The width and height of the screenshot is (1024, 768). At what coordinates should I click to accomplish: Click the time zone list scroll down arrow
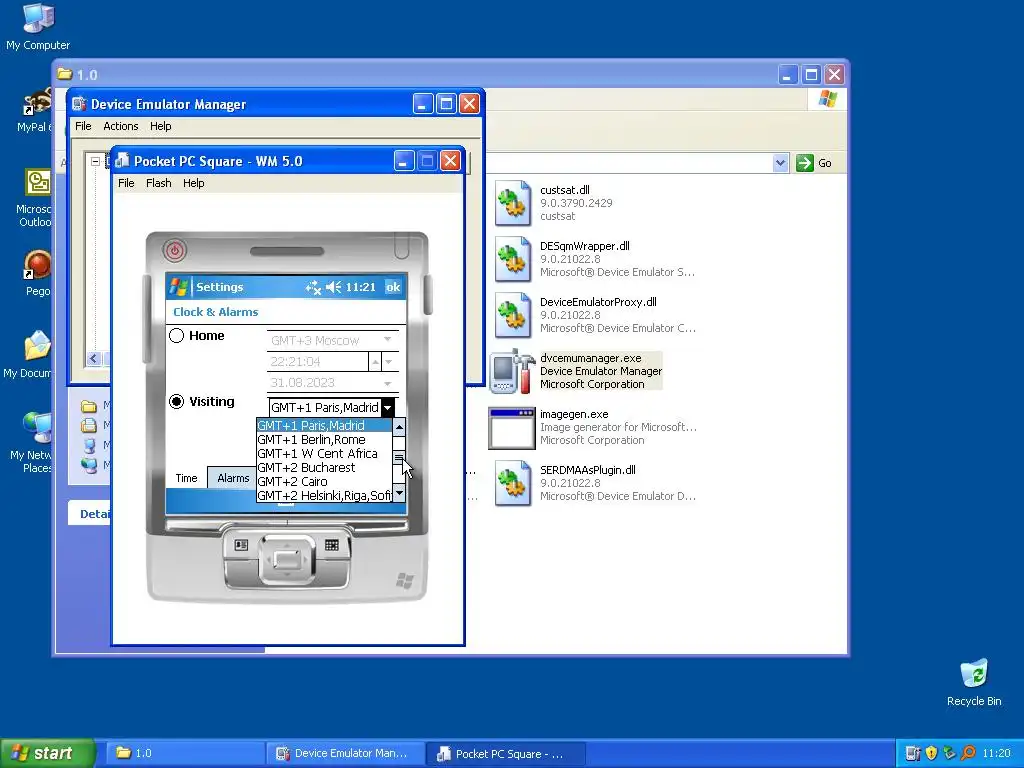tap(399, 494)
